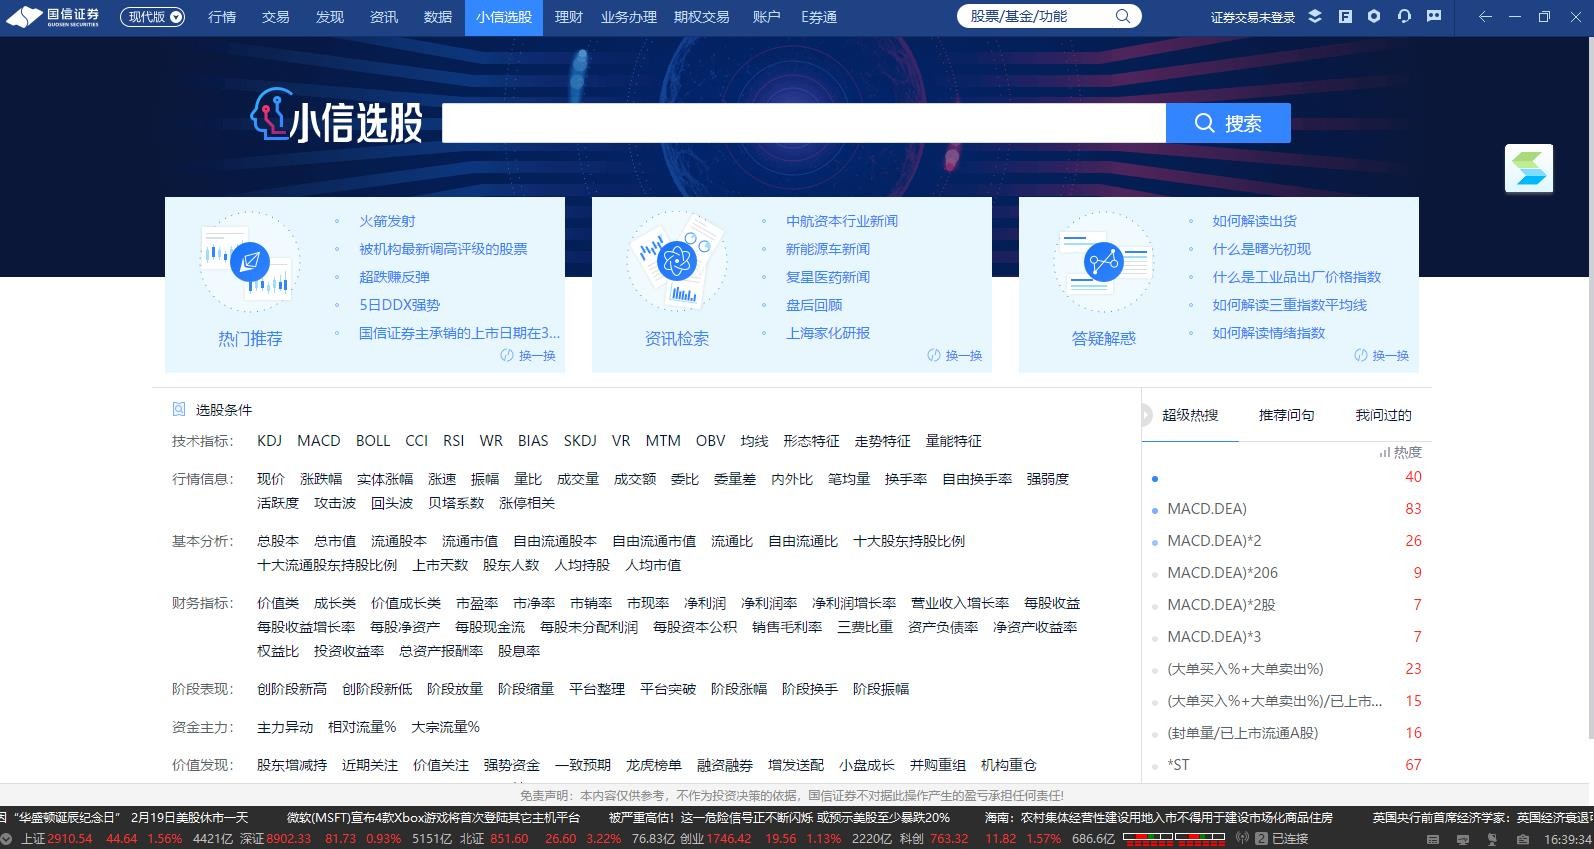Click the MACD.DEA)*206 hot search row
The width and height of the screenshot is (1594, 849).
coord(1287,573)
